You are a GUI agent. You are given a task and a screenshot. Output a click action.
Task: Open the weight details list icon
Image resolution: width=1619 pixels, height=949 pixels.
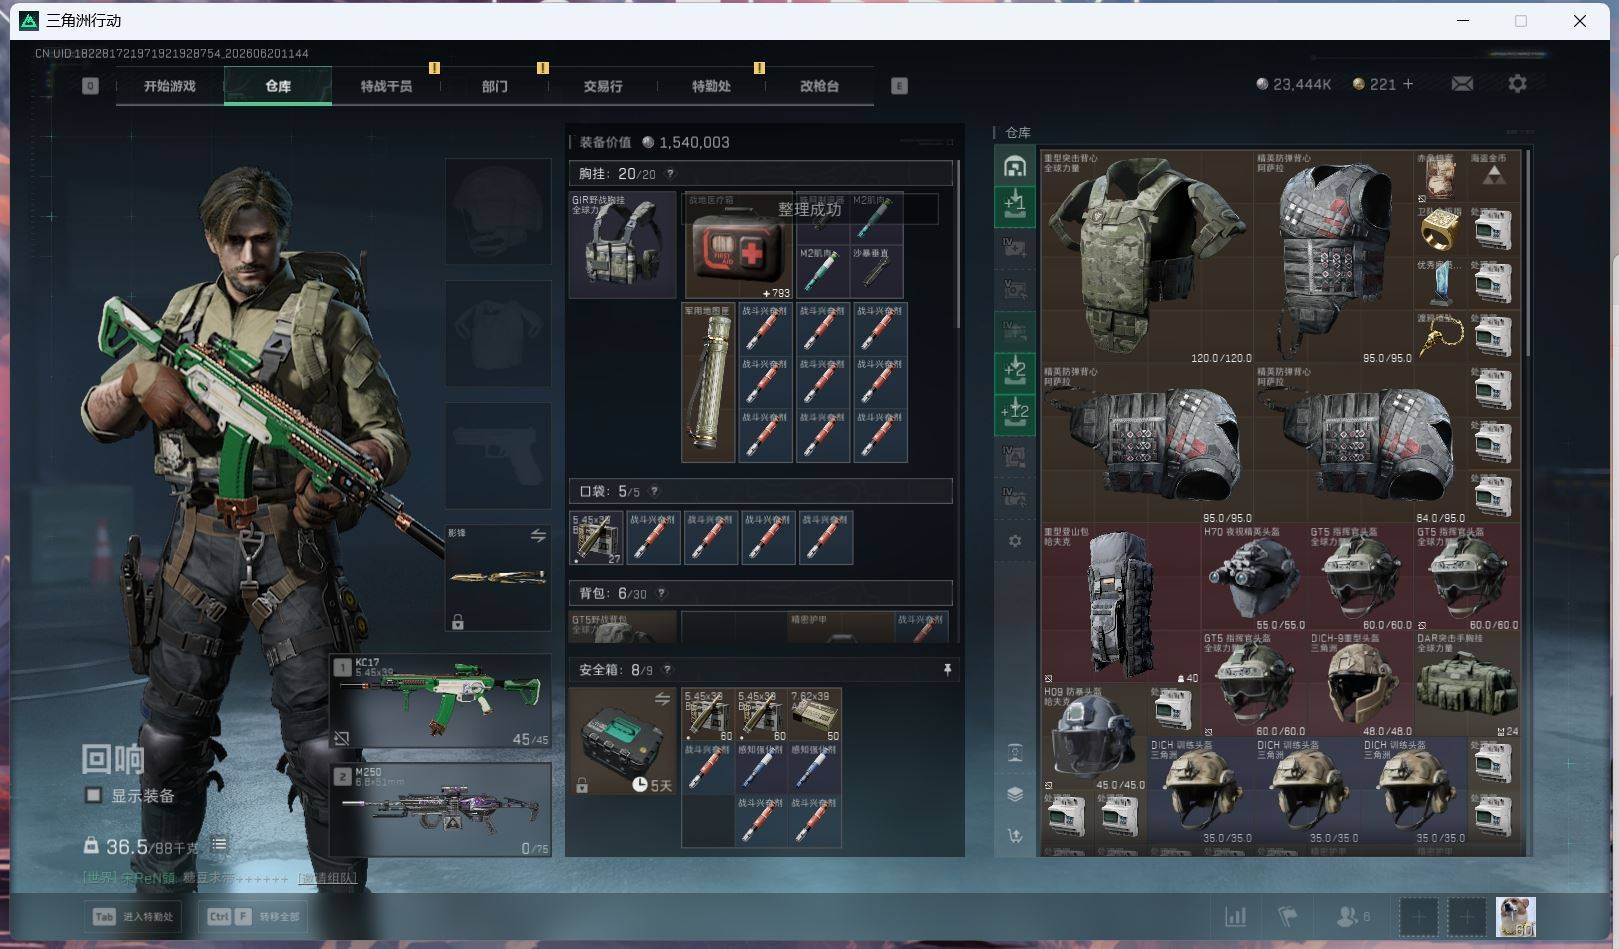[x=219, y=846]
